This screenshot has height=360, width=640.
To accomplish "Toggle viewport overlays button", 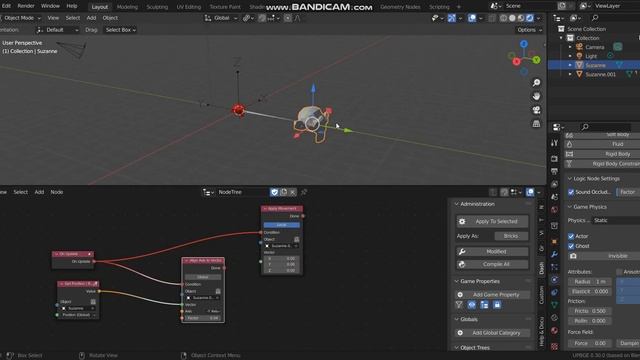I will point(472,18).
